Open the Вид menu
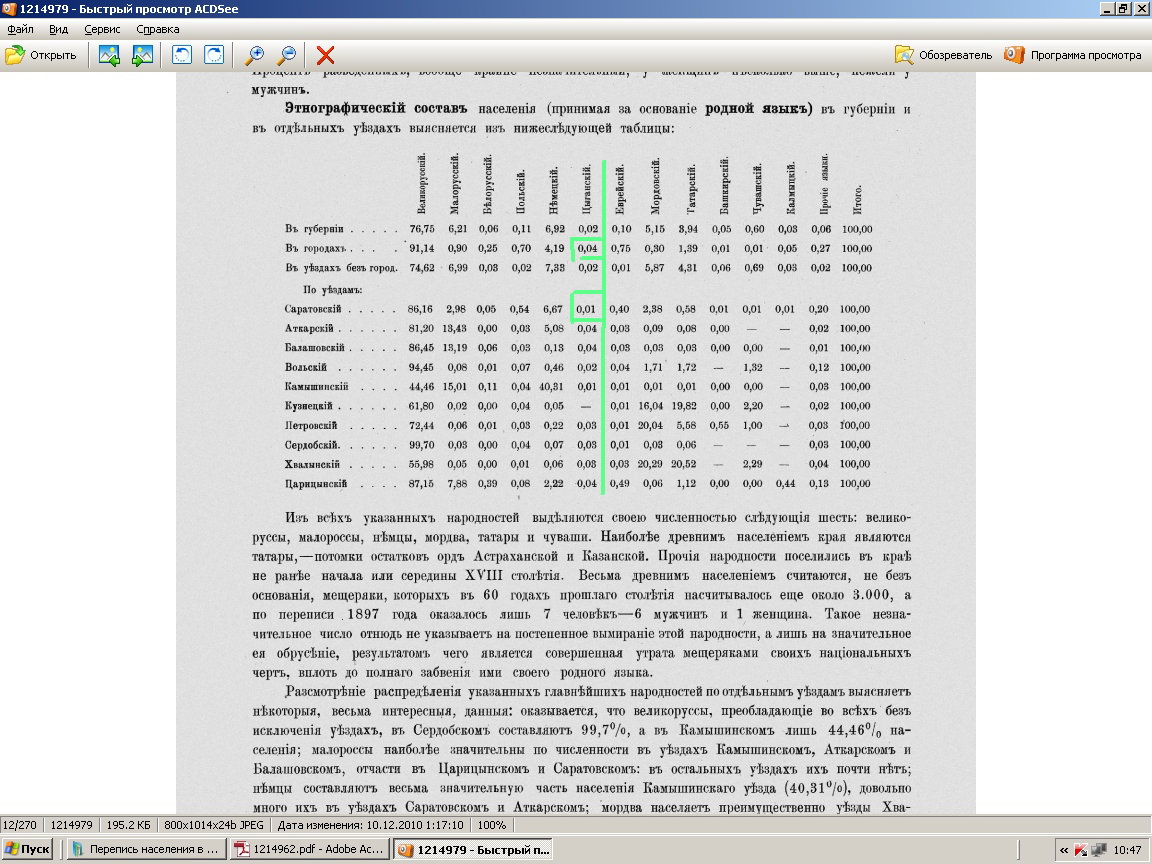 tap(59, 29)
